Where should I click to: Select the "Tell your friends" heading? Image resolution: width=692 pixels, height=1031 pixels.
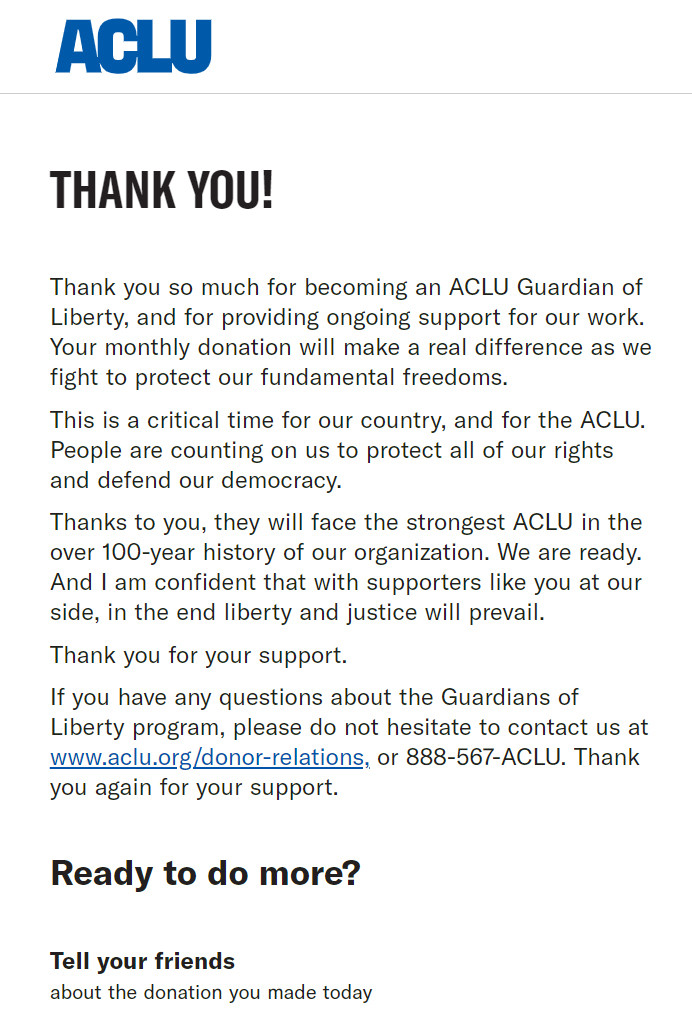[x=142, y=961]
